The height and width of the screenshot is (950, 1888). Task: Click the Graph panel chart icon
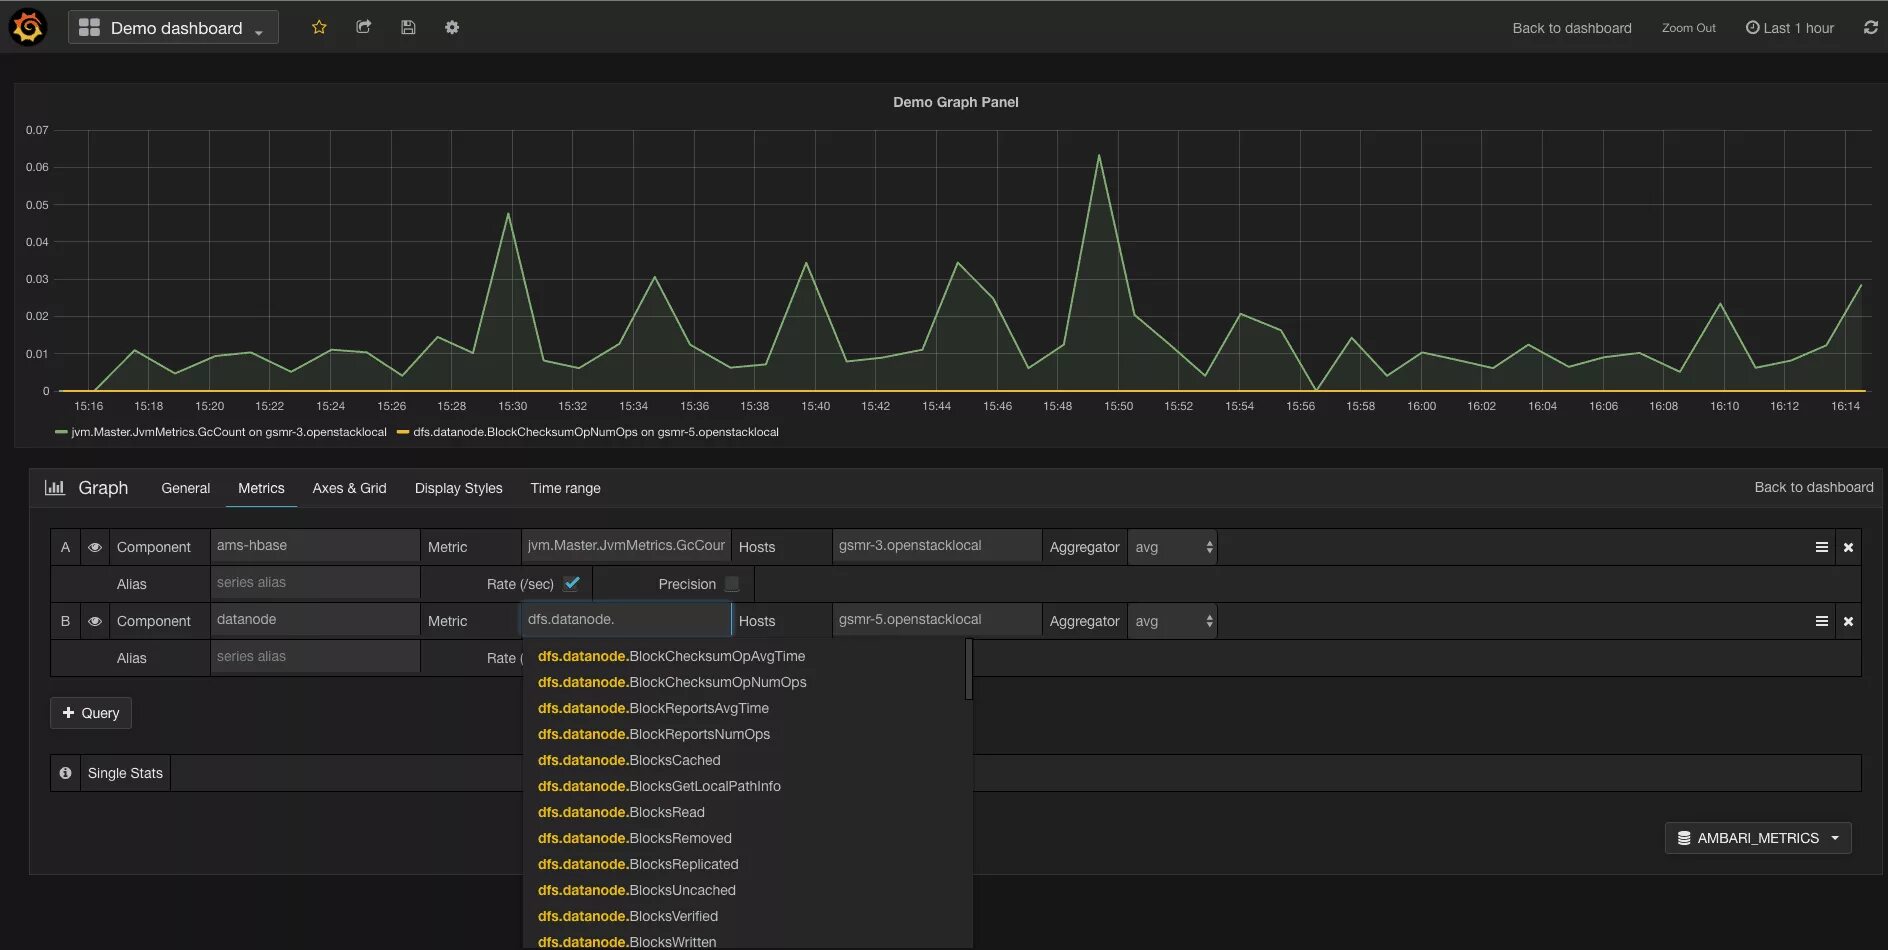click(55, 487)
